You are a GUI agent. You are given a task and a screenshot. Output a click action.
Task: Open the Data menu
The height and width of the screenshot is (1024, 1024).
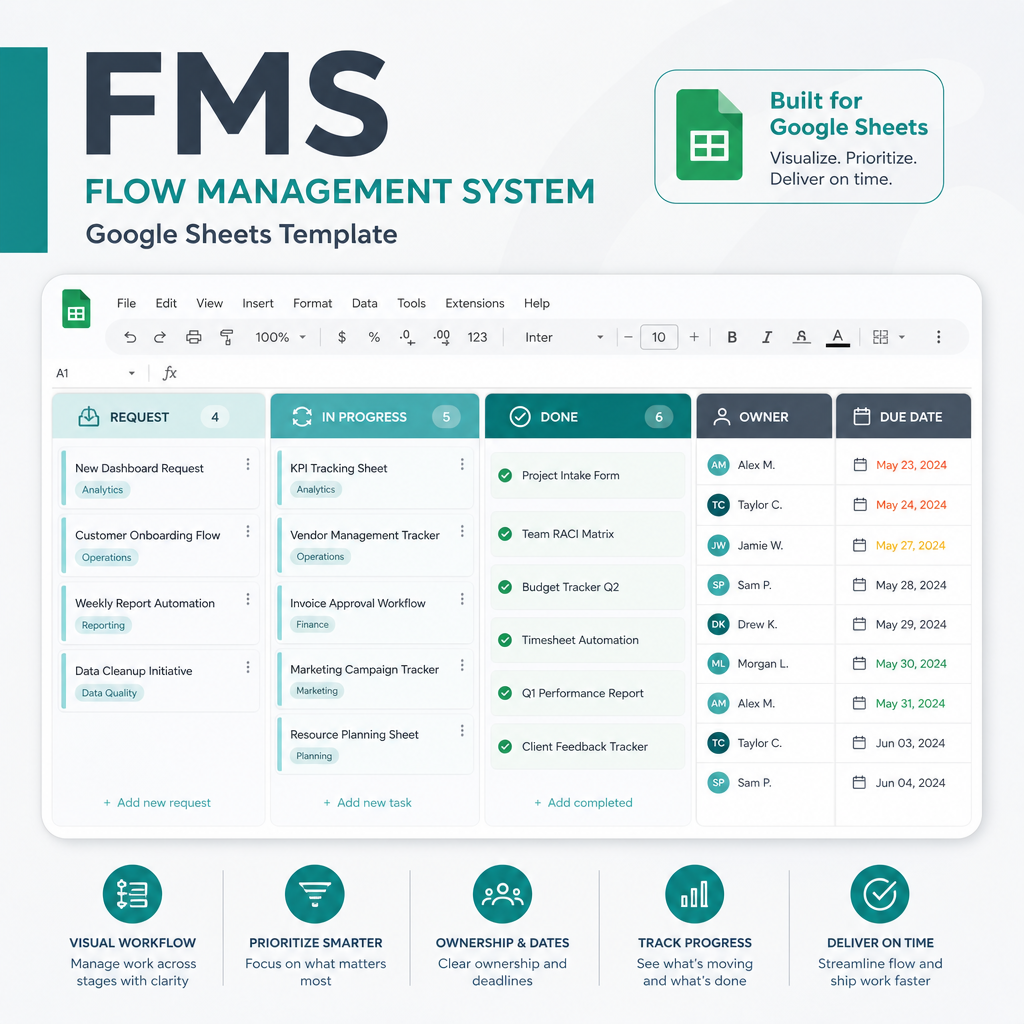point(364,303)
